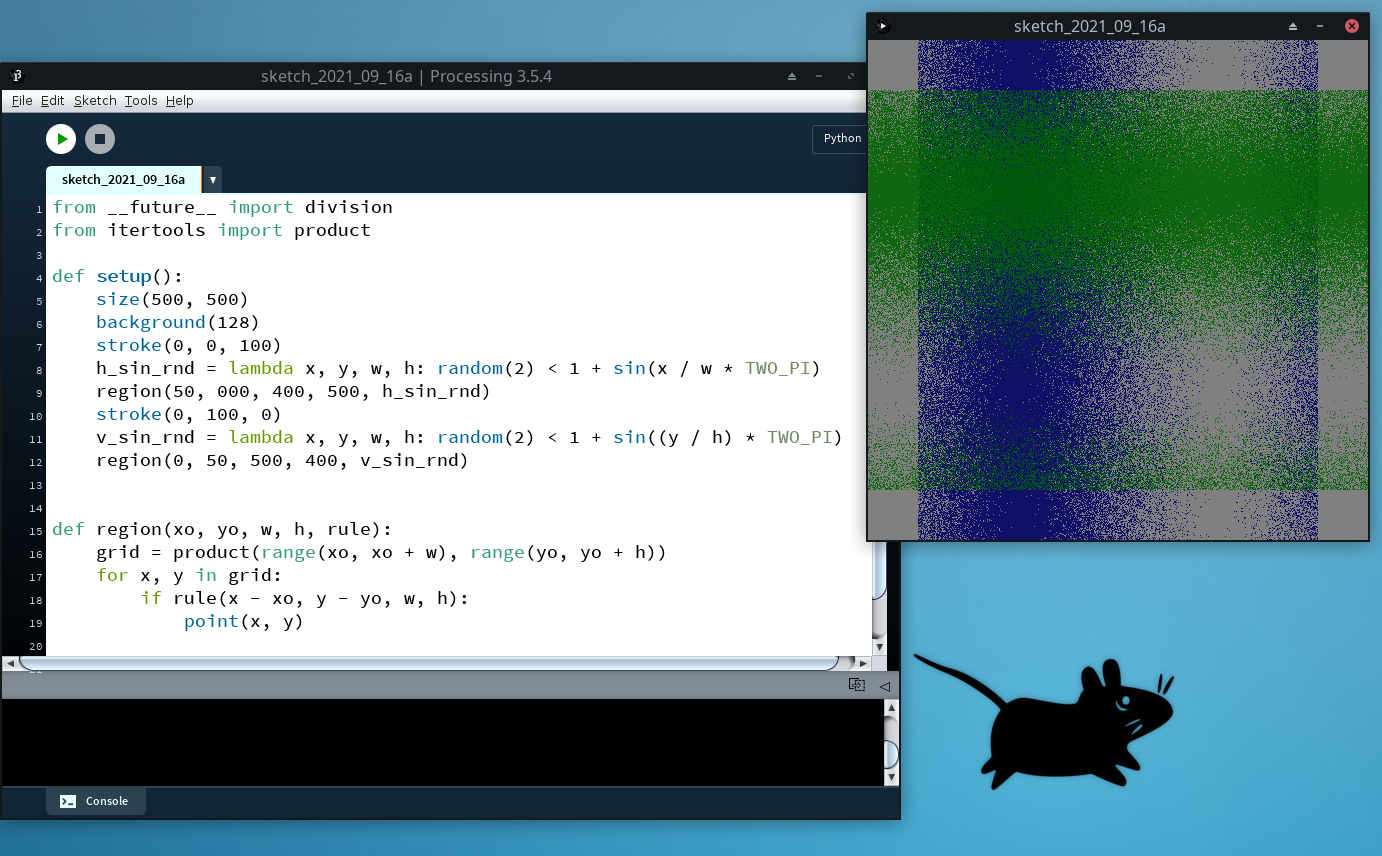Click line number 13 in gutter

point(38,485)
